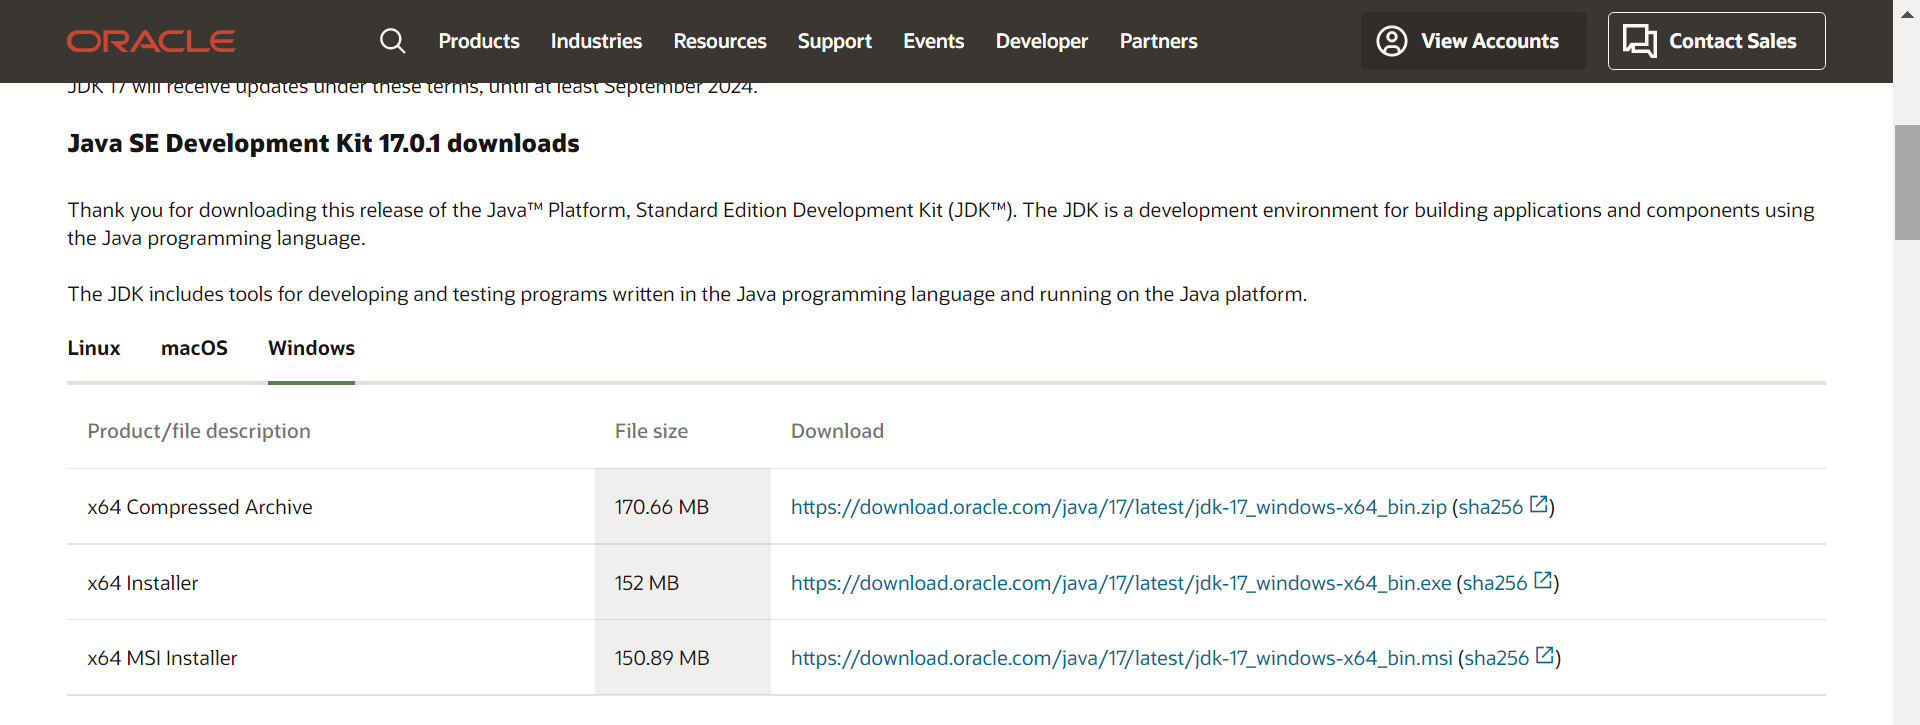Open external sha256 icon for exe installer
Image resolution: width=1920 pixels, height=725 pixels.
1543,580
